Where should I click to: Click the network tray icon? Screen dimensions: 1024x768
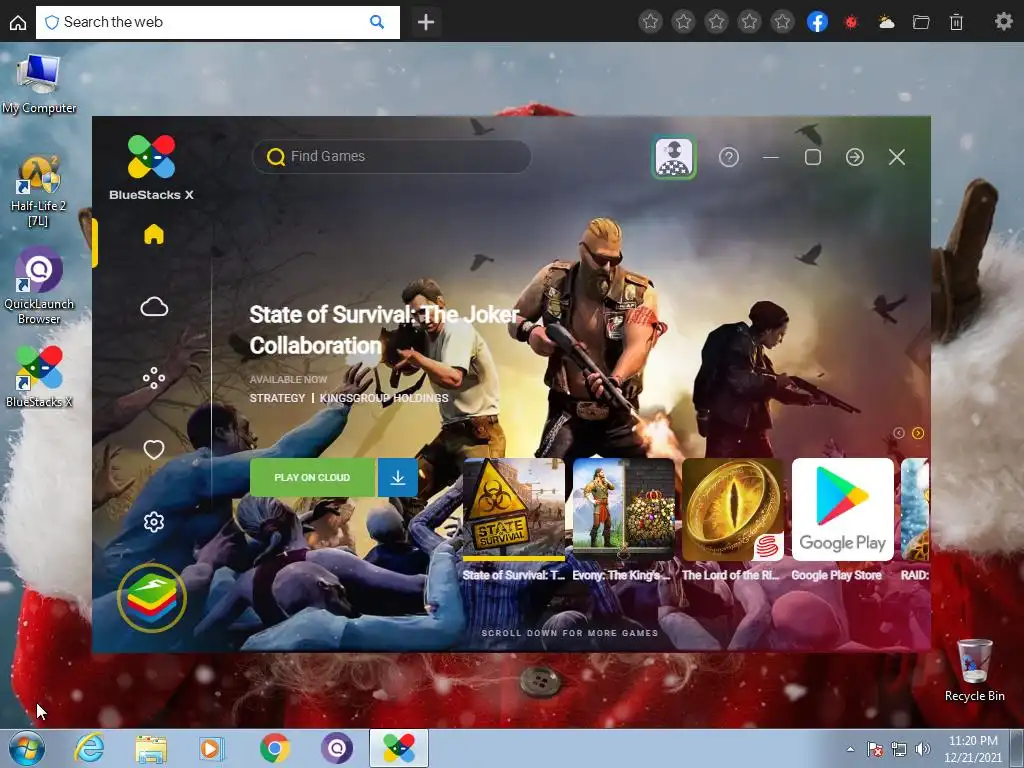click(x=899, y=749)
